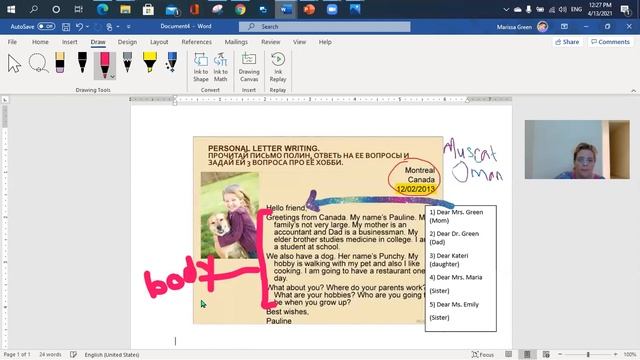
Task: Open the File menu
Action: (12, 42)
